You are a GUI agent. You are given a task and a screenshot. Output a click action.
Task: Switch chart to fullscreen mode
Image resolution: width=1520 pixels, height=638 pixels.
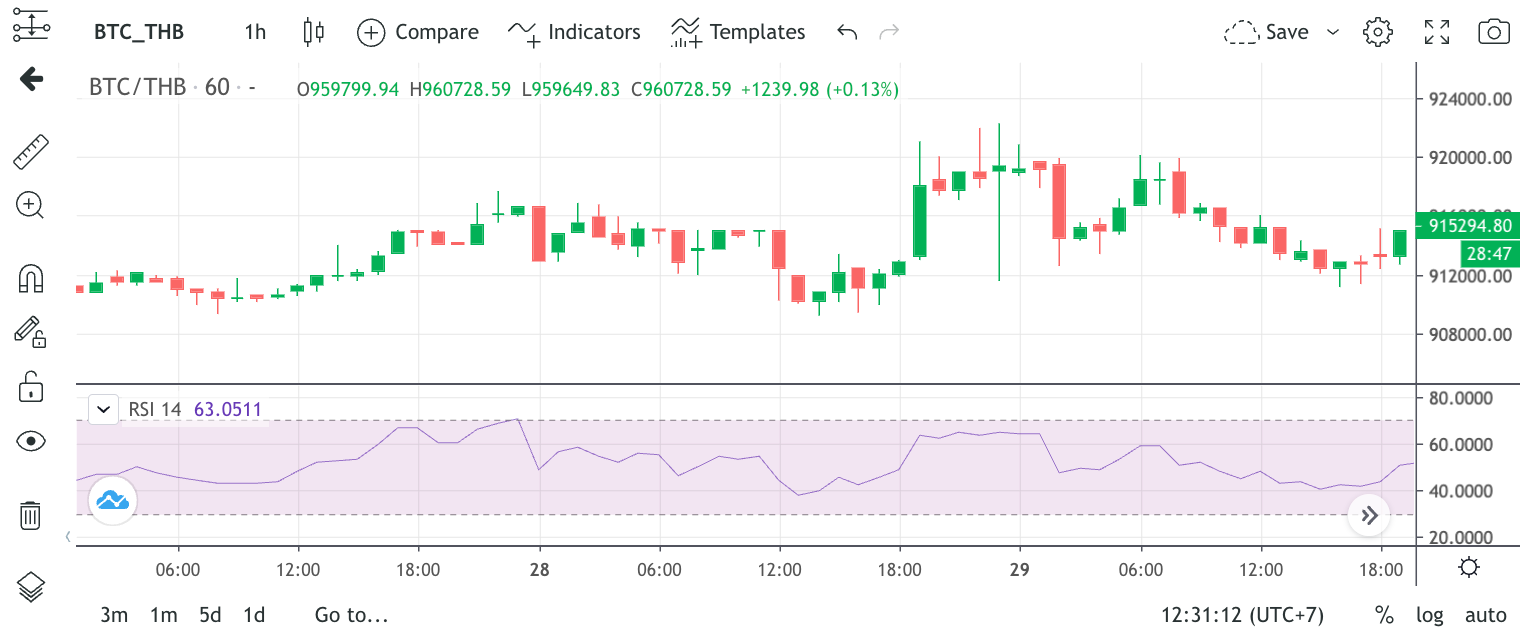coord(1437,32)
